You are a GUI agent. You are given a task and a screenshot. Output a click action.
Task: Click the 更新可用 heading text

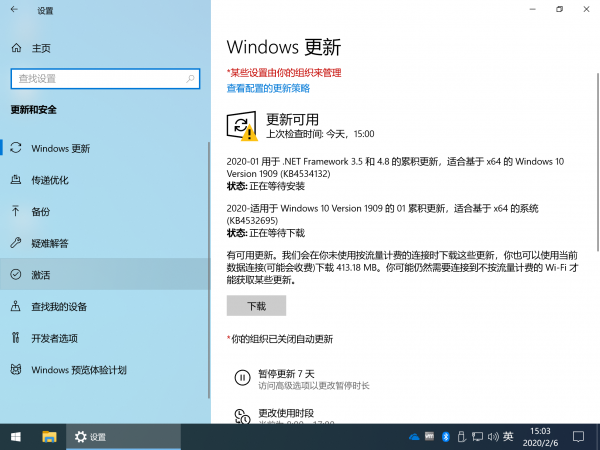coord(293,119)
